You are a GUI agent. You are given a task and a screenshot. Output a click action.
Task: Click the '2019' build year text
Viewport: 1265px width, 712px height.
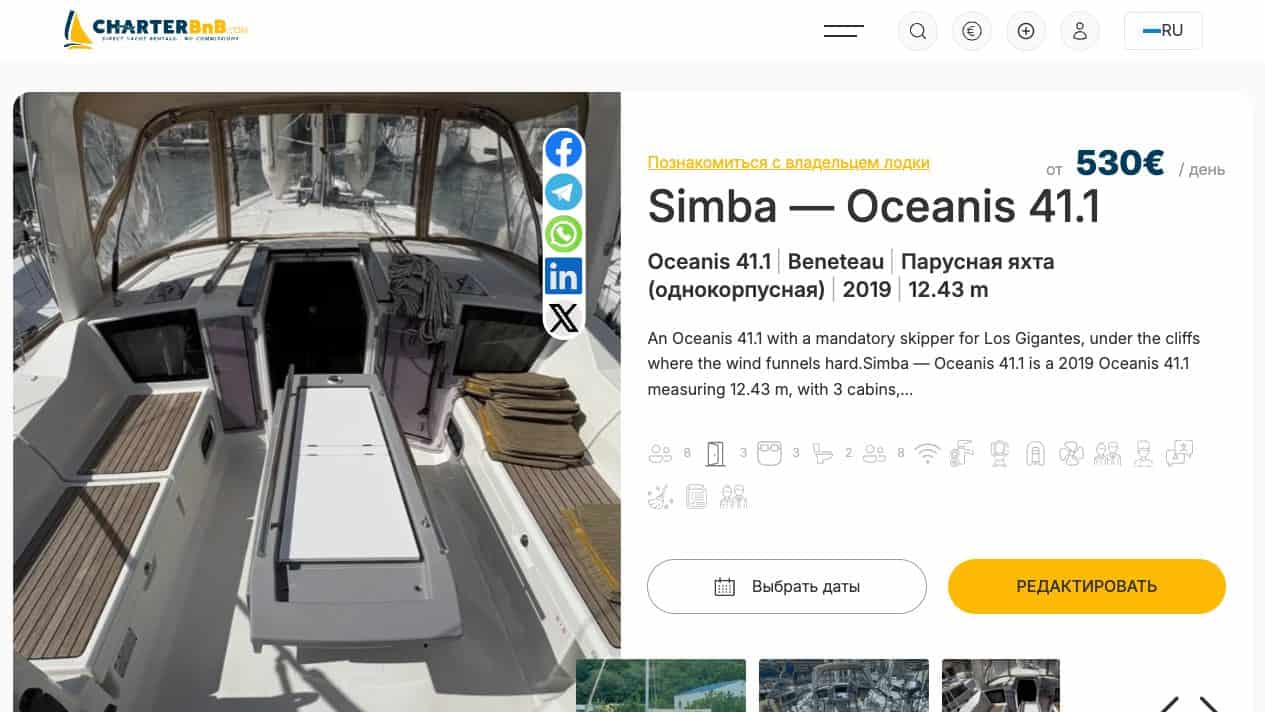pos(867,290)
